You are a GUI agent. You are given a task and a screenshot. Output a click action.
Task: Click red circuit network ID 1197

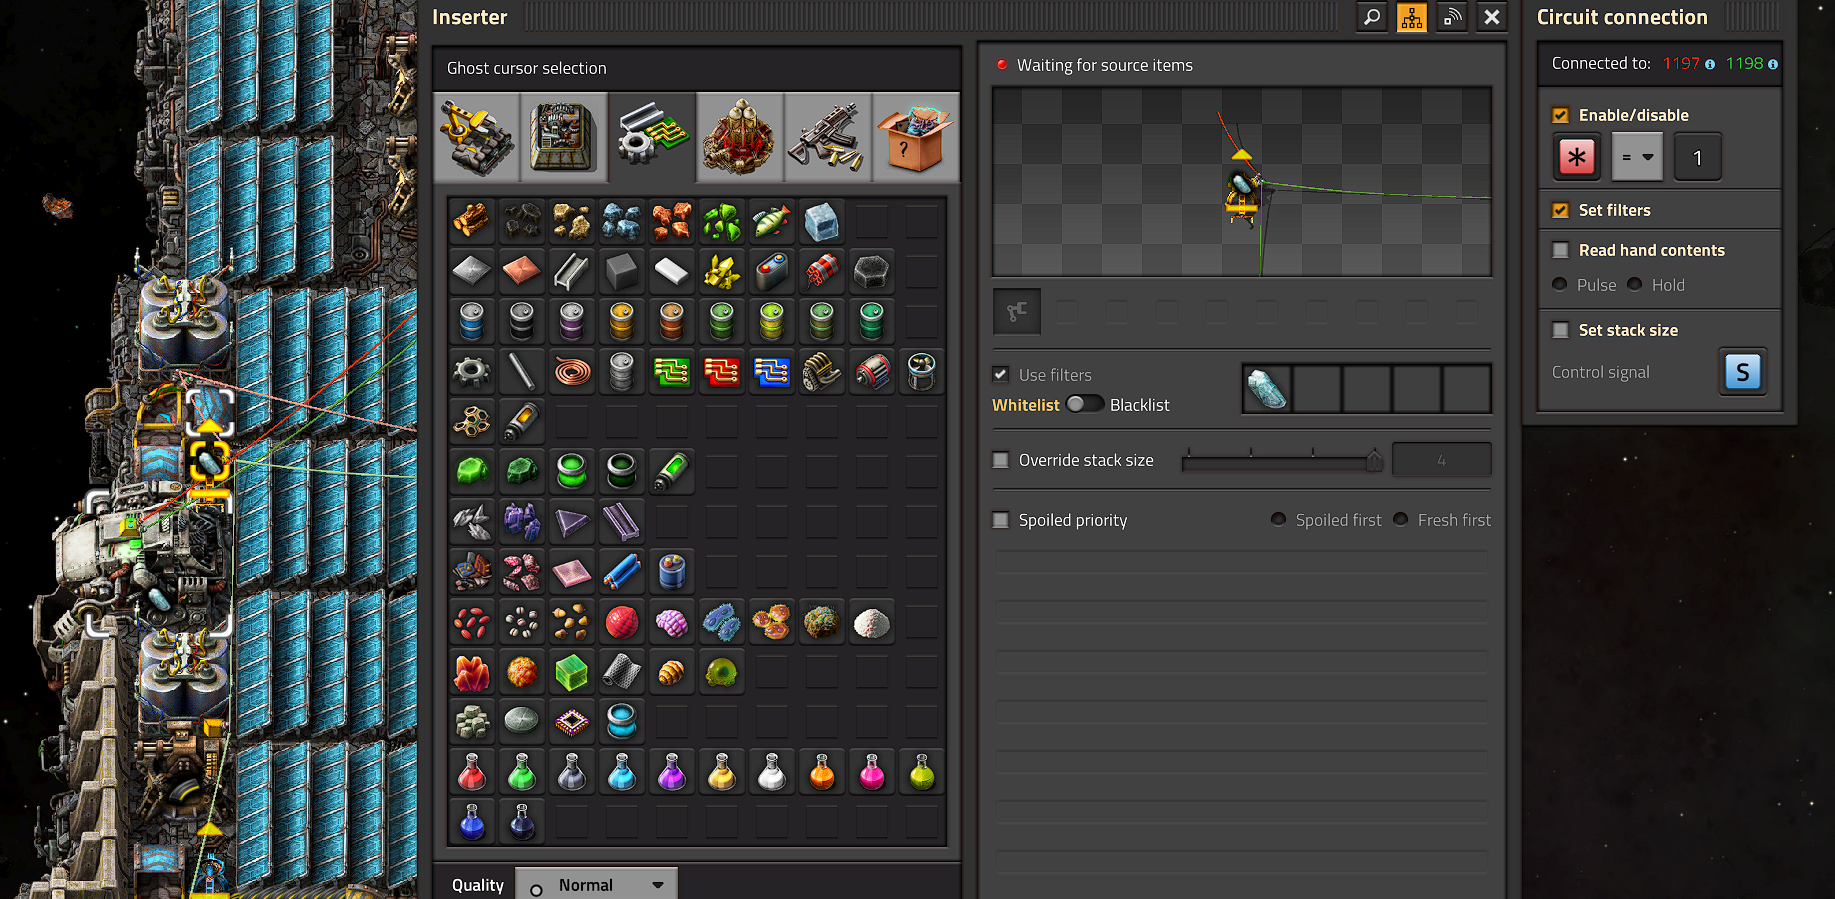click(x=1681, y=63)
